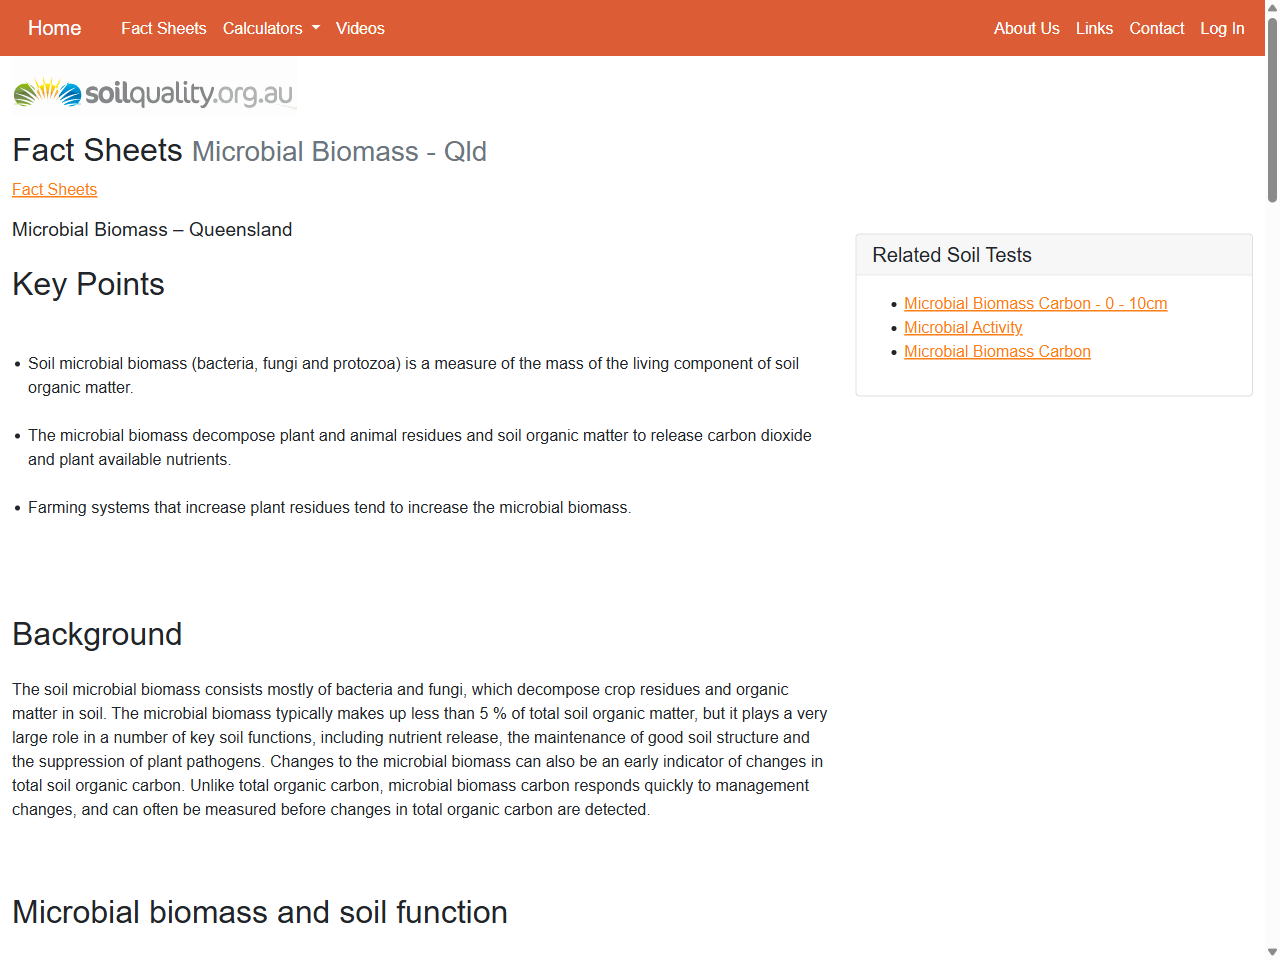
Task: Open the Home menu item
Action: point(54,28)
